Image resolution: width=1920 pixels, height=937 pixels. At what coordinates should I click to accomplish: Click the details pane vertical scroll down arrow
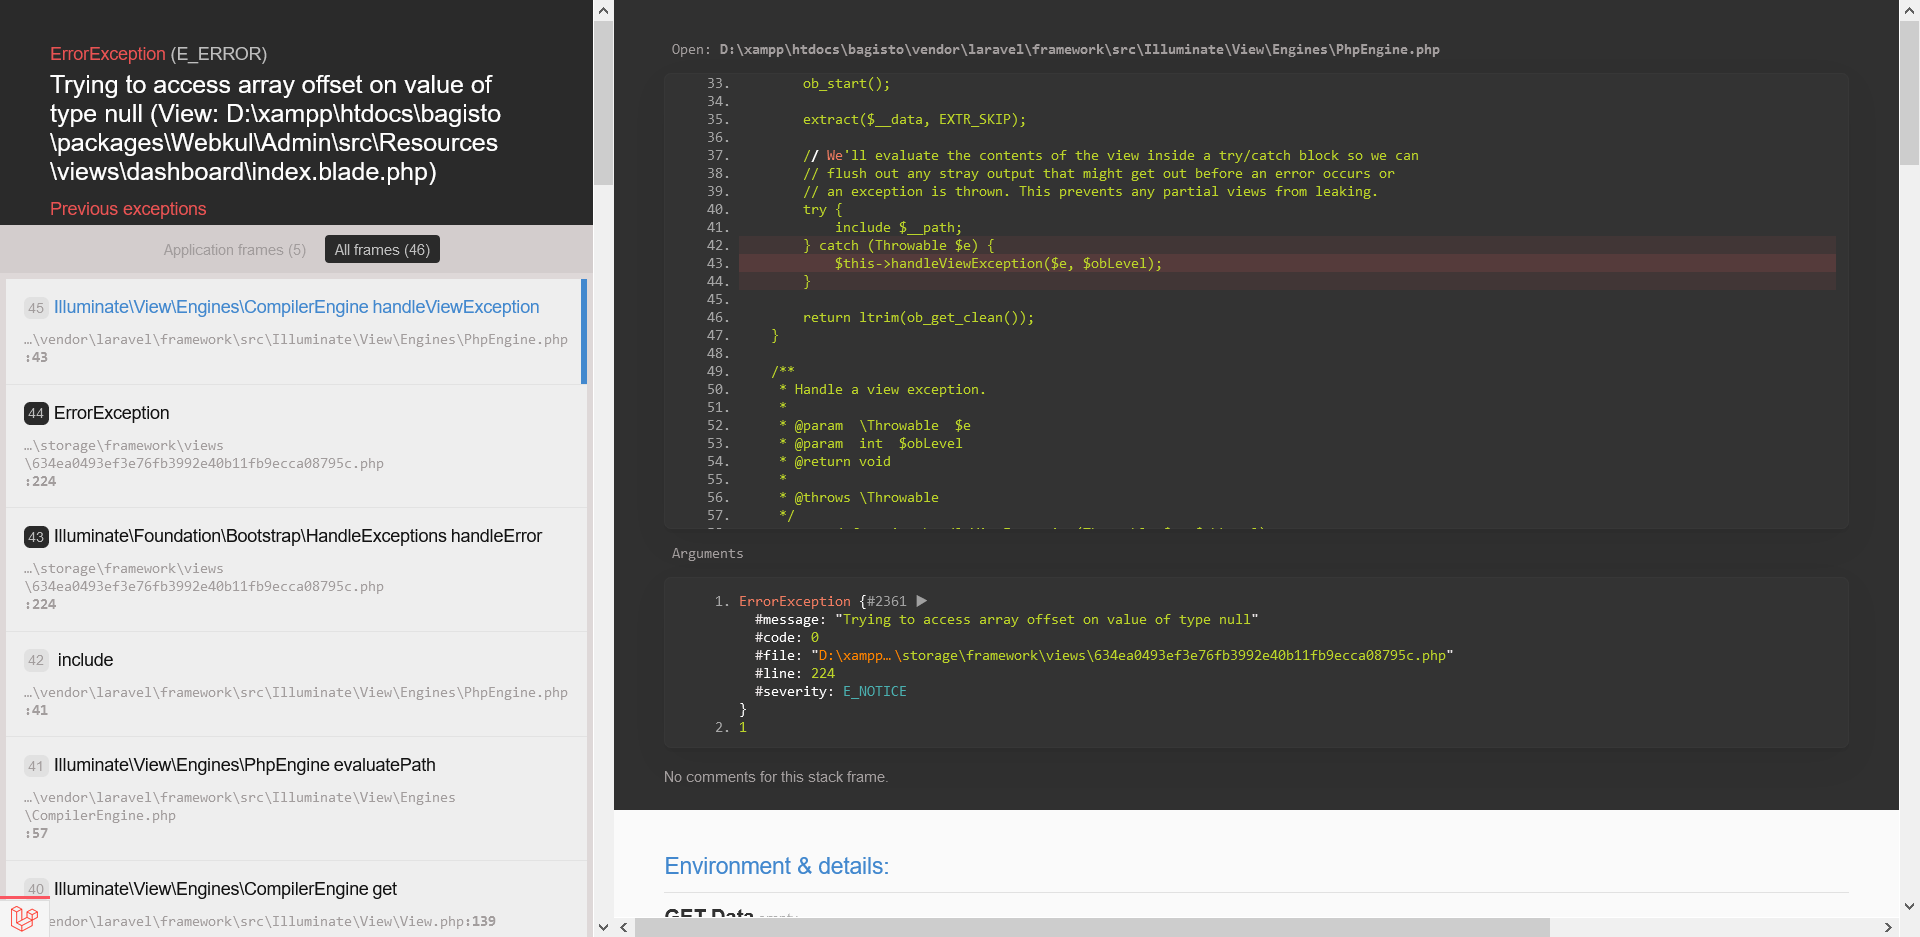1909,907
